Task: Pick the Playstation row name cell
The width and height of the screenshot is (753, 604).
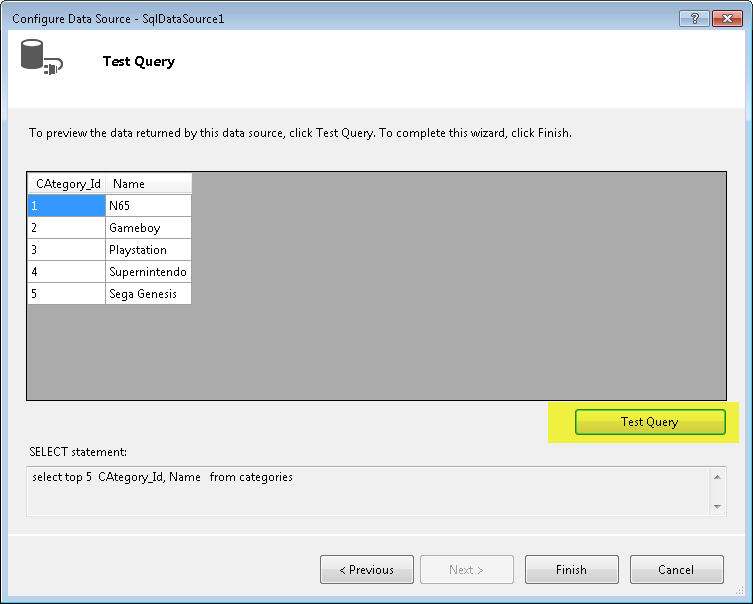Action: (x=148, y=250)
